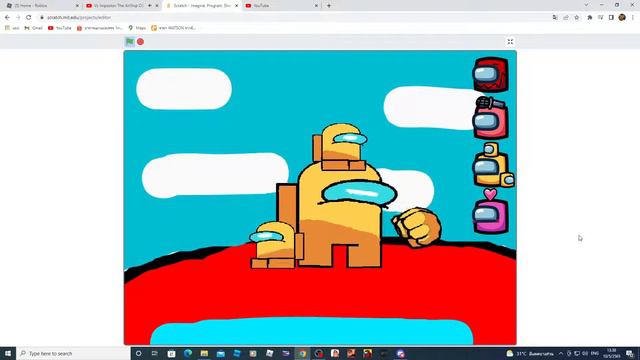640x360 pixels.
Task: Open the media control/reading list icon
Action: (x=600, y=18)
